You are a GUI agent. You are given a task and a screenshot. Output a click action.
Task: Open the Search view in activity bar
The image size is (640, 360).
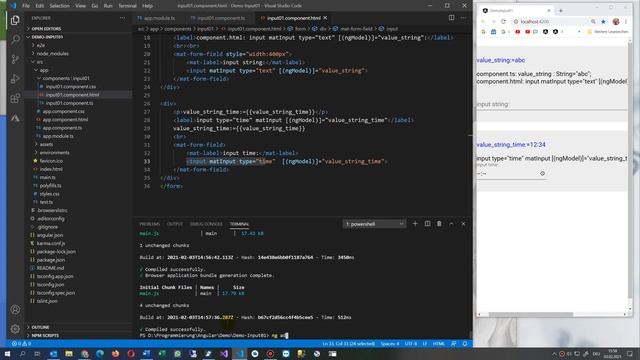pos(15,40)
